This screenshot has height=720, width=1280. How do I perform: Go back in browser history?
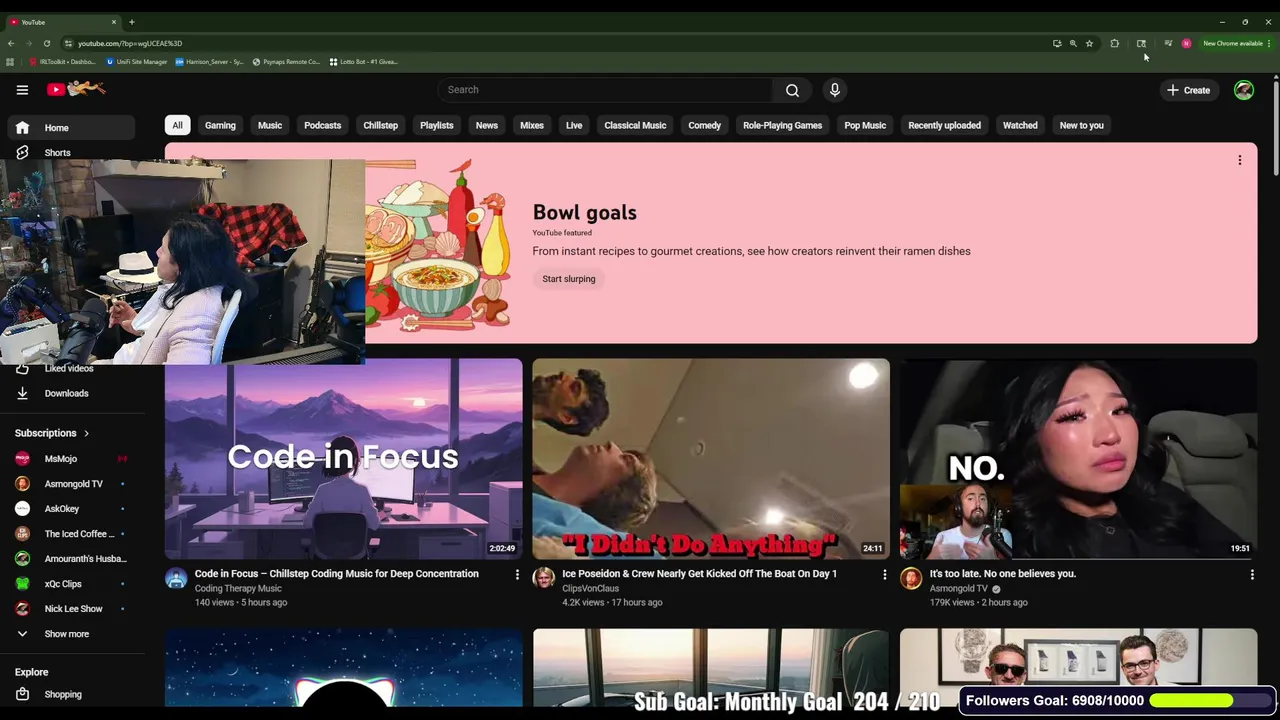(10, 43)
